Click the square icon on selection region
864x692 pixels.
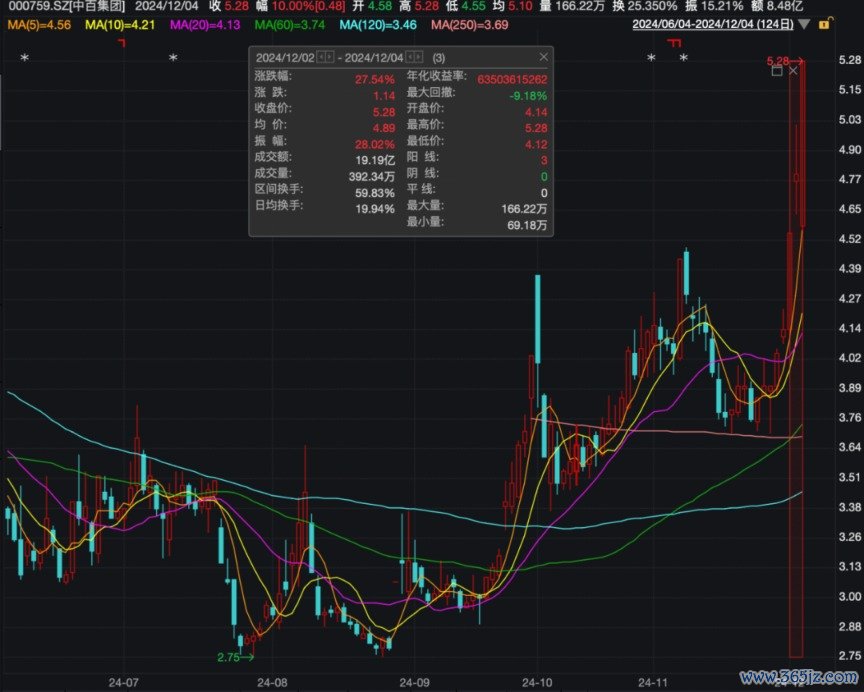(777, 71)
